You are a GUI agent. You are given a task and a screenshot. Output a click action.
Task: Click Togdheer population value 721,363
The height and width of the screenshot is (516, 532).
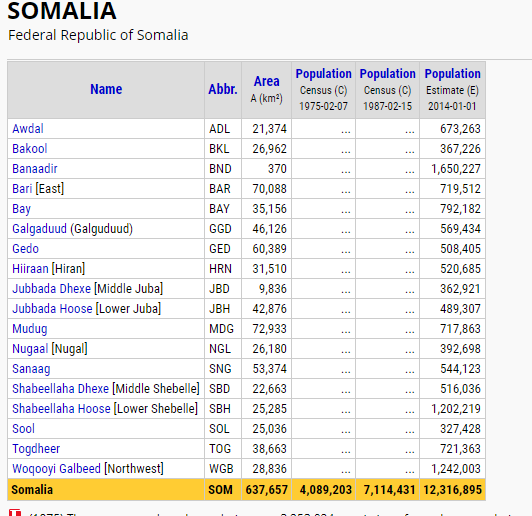click(x=460, y=449)
